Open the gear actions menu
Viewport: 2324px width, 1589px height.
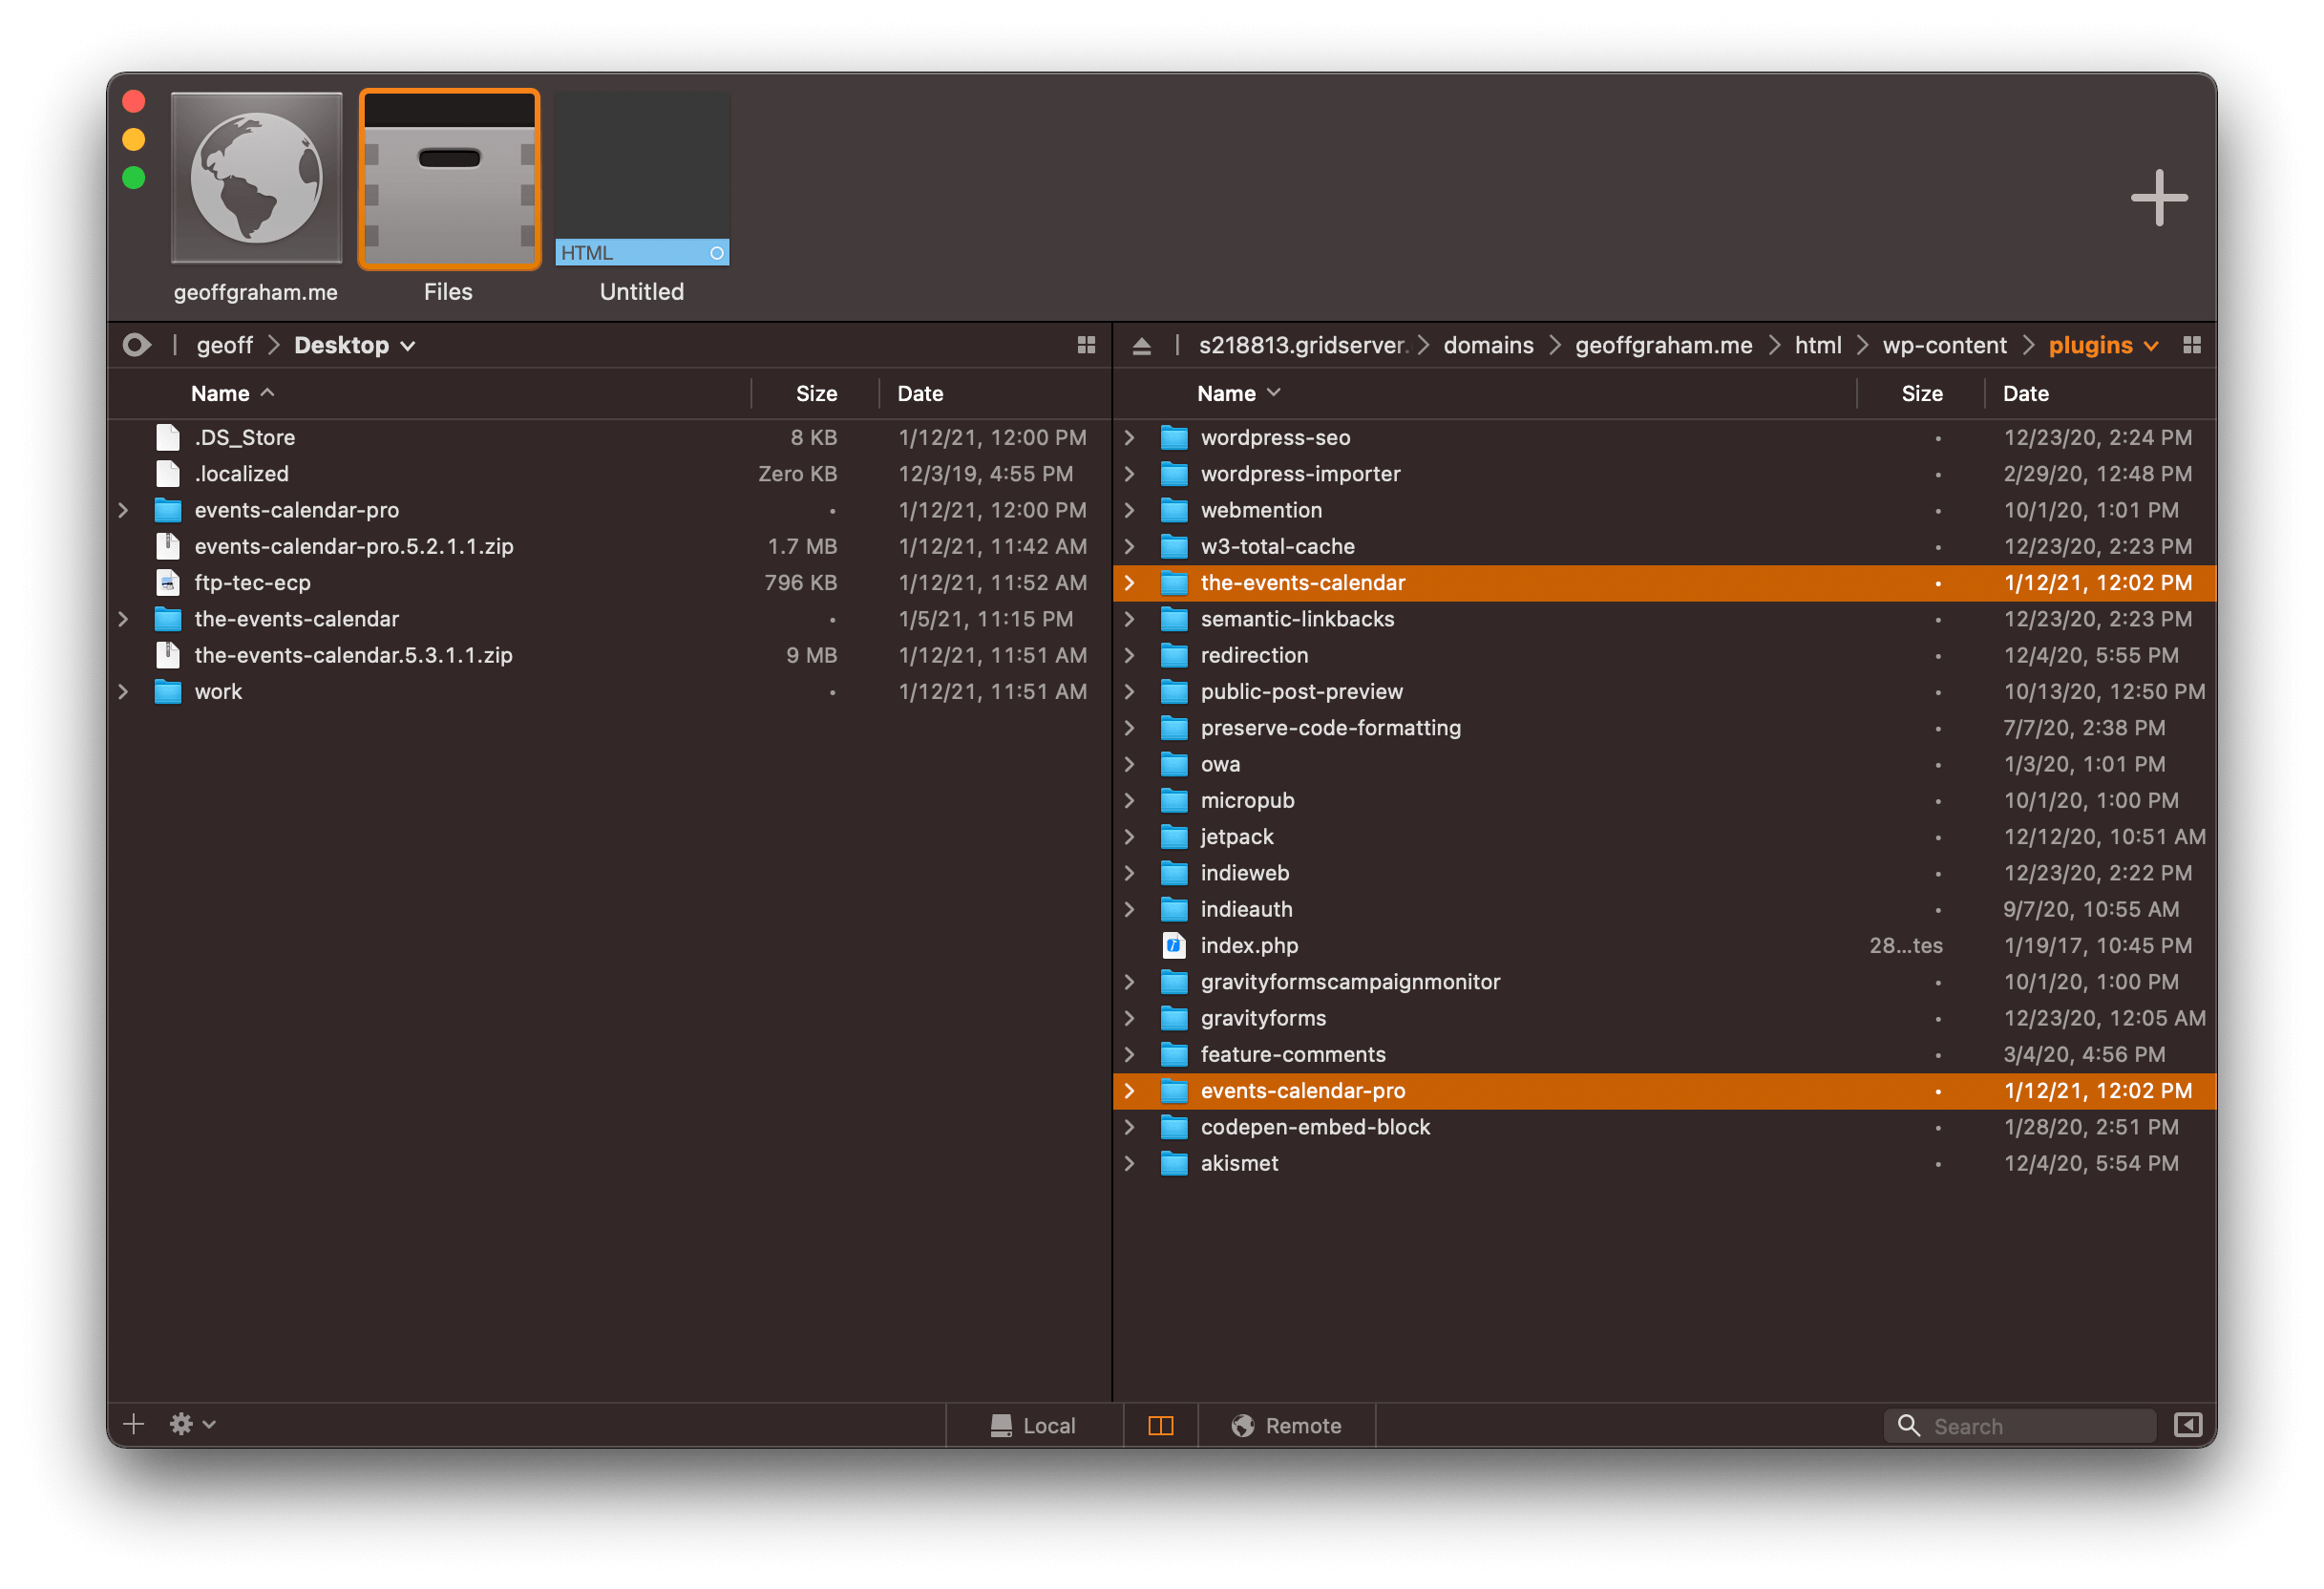point(192,1424)
